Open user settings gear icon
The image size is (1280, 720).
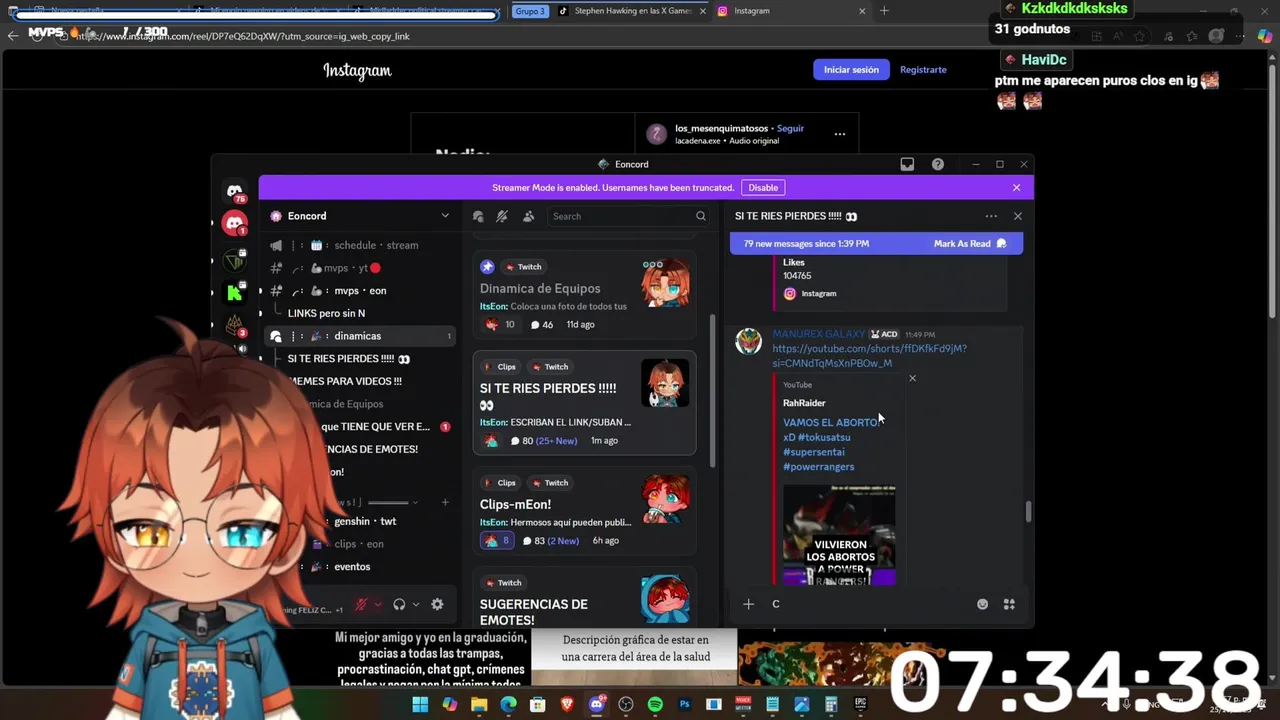[x=437, y=604]
